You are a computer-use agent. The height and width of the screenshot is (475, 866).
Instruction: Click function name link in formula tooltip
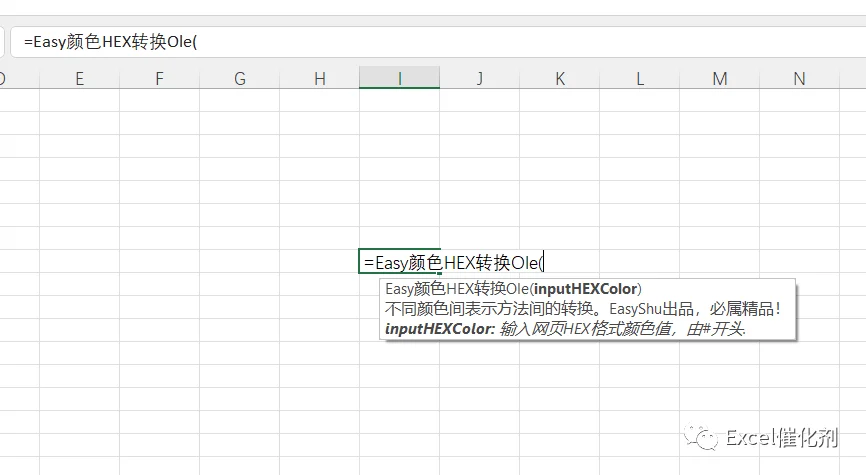(457, 289)
